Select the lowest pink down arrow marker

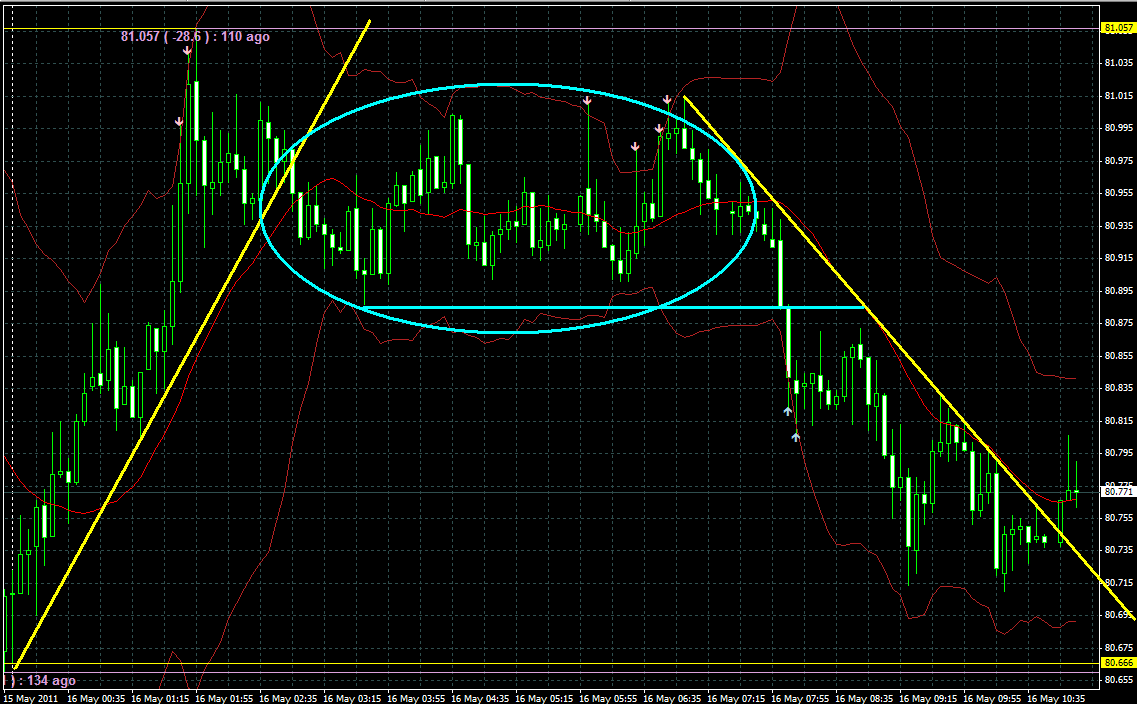click(635, 147)
